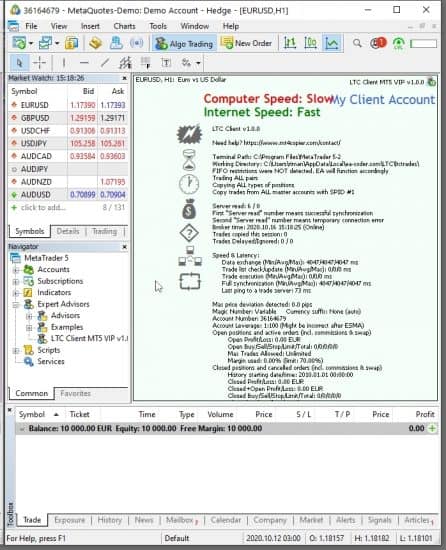Open the Profiles toolbar icon
Screen dimensions: 446x550
click(45, 43)
